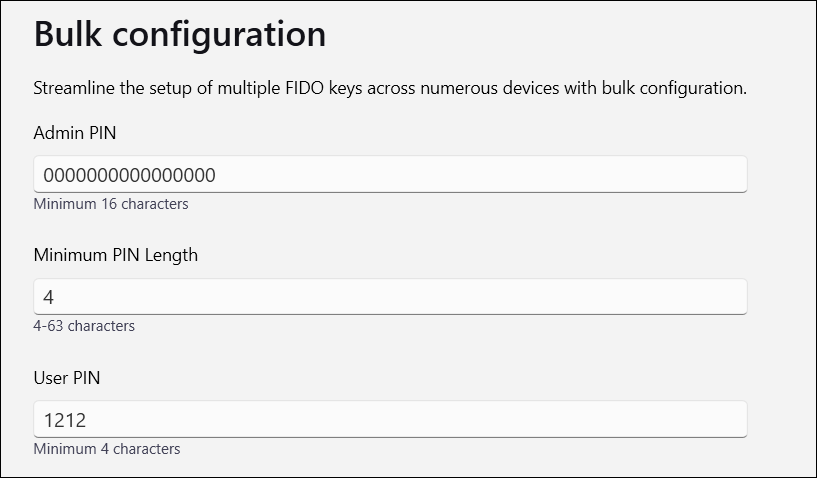Click the value 4 in Minimum PIN Length
The image size is (817, 478).
(x=49, y=297)
